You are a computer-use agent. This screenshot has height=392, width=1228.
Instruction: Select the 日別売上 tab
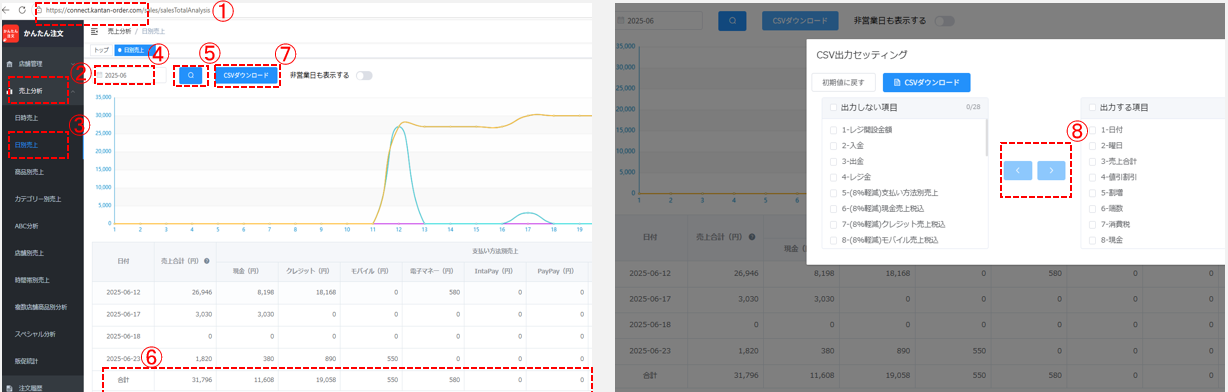point(130,49)
